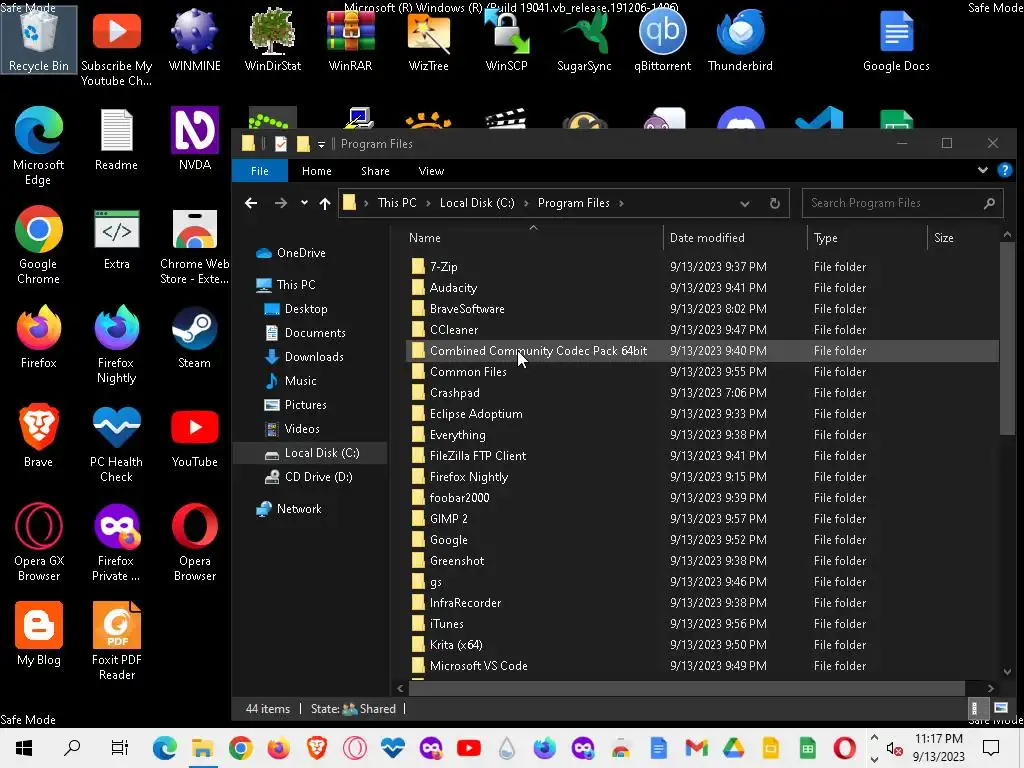Switch to large thumbnails view icon
1024x768 pixels.
pyautogui.click(x=1000, y=708)
